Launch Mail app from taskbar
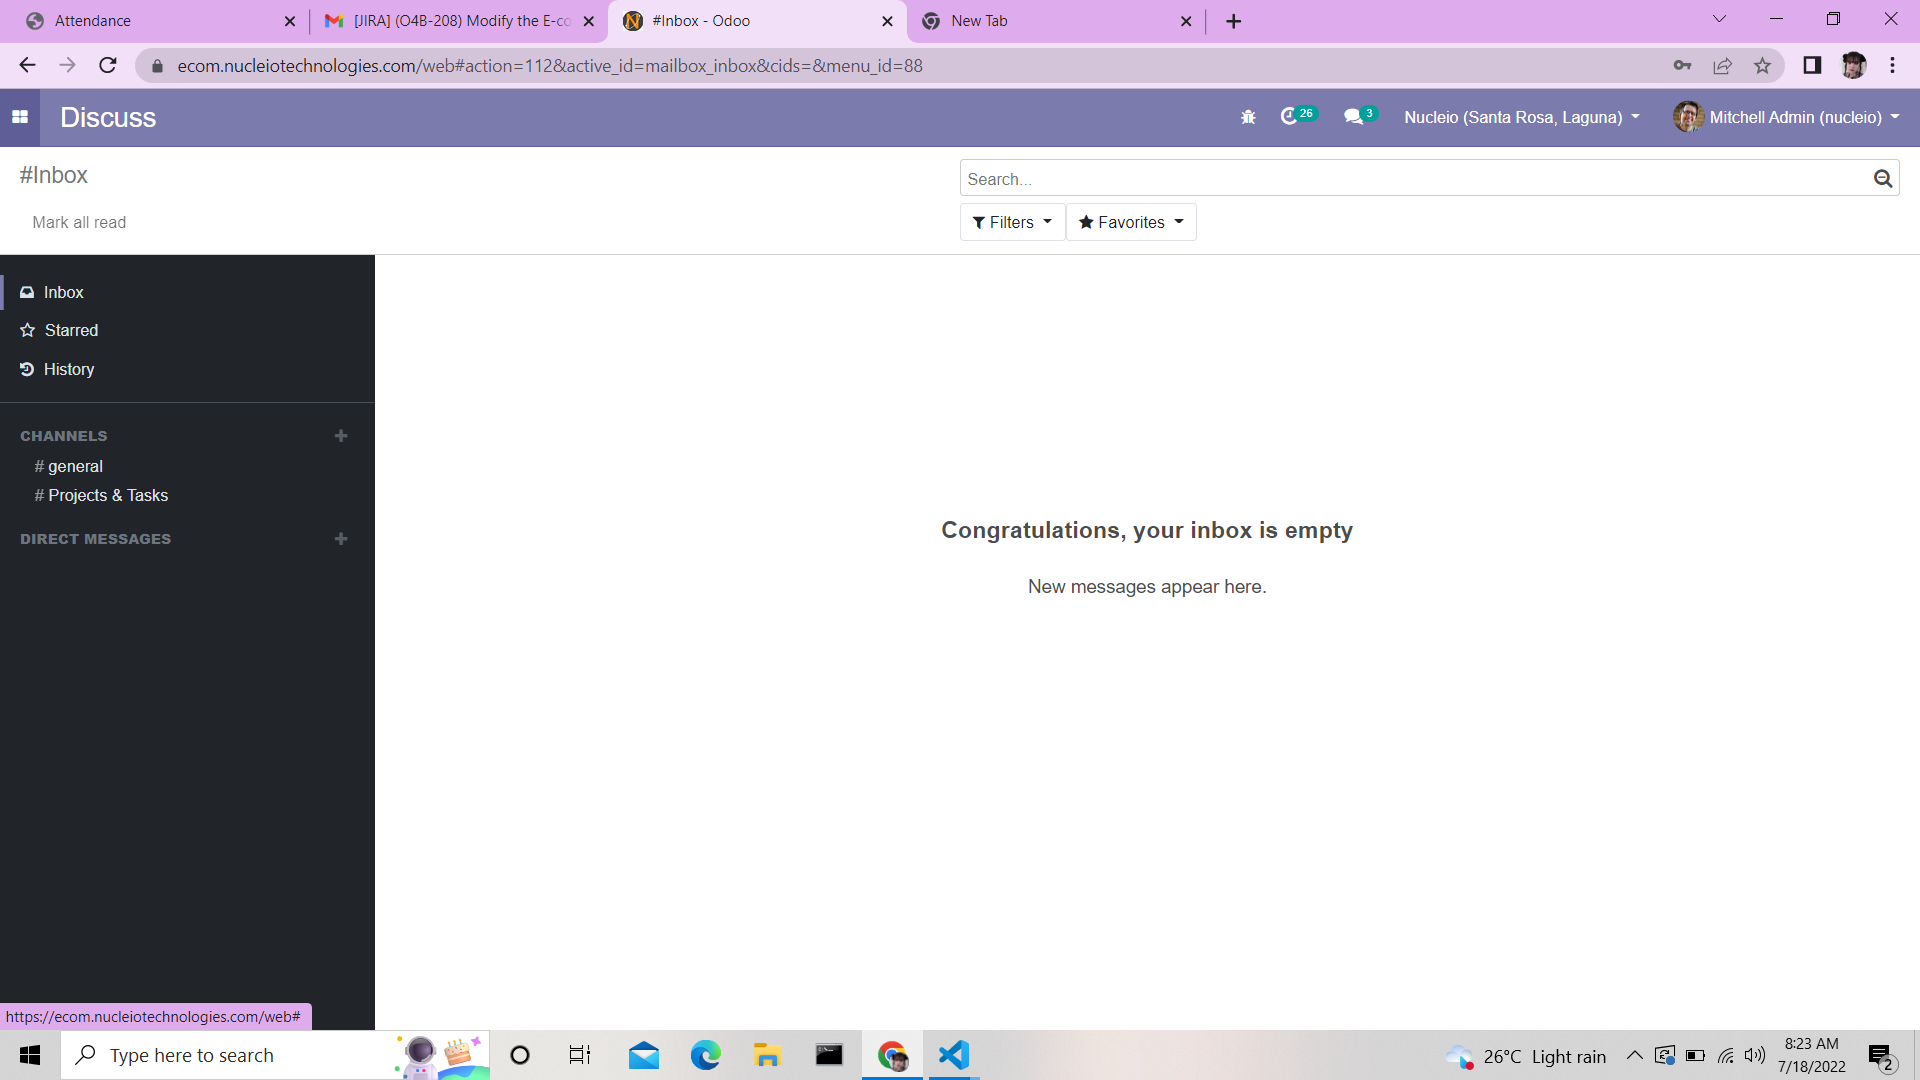This screenshot has width=1920, height=1080. click(x=644, y=1055)
